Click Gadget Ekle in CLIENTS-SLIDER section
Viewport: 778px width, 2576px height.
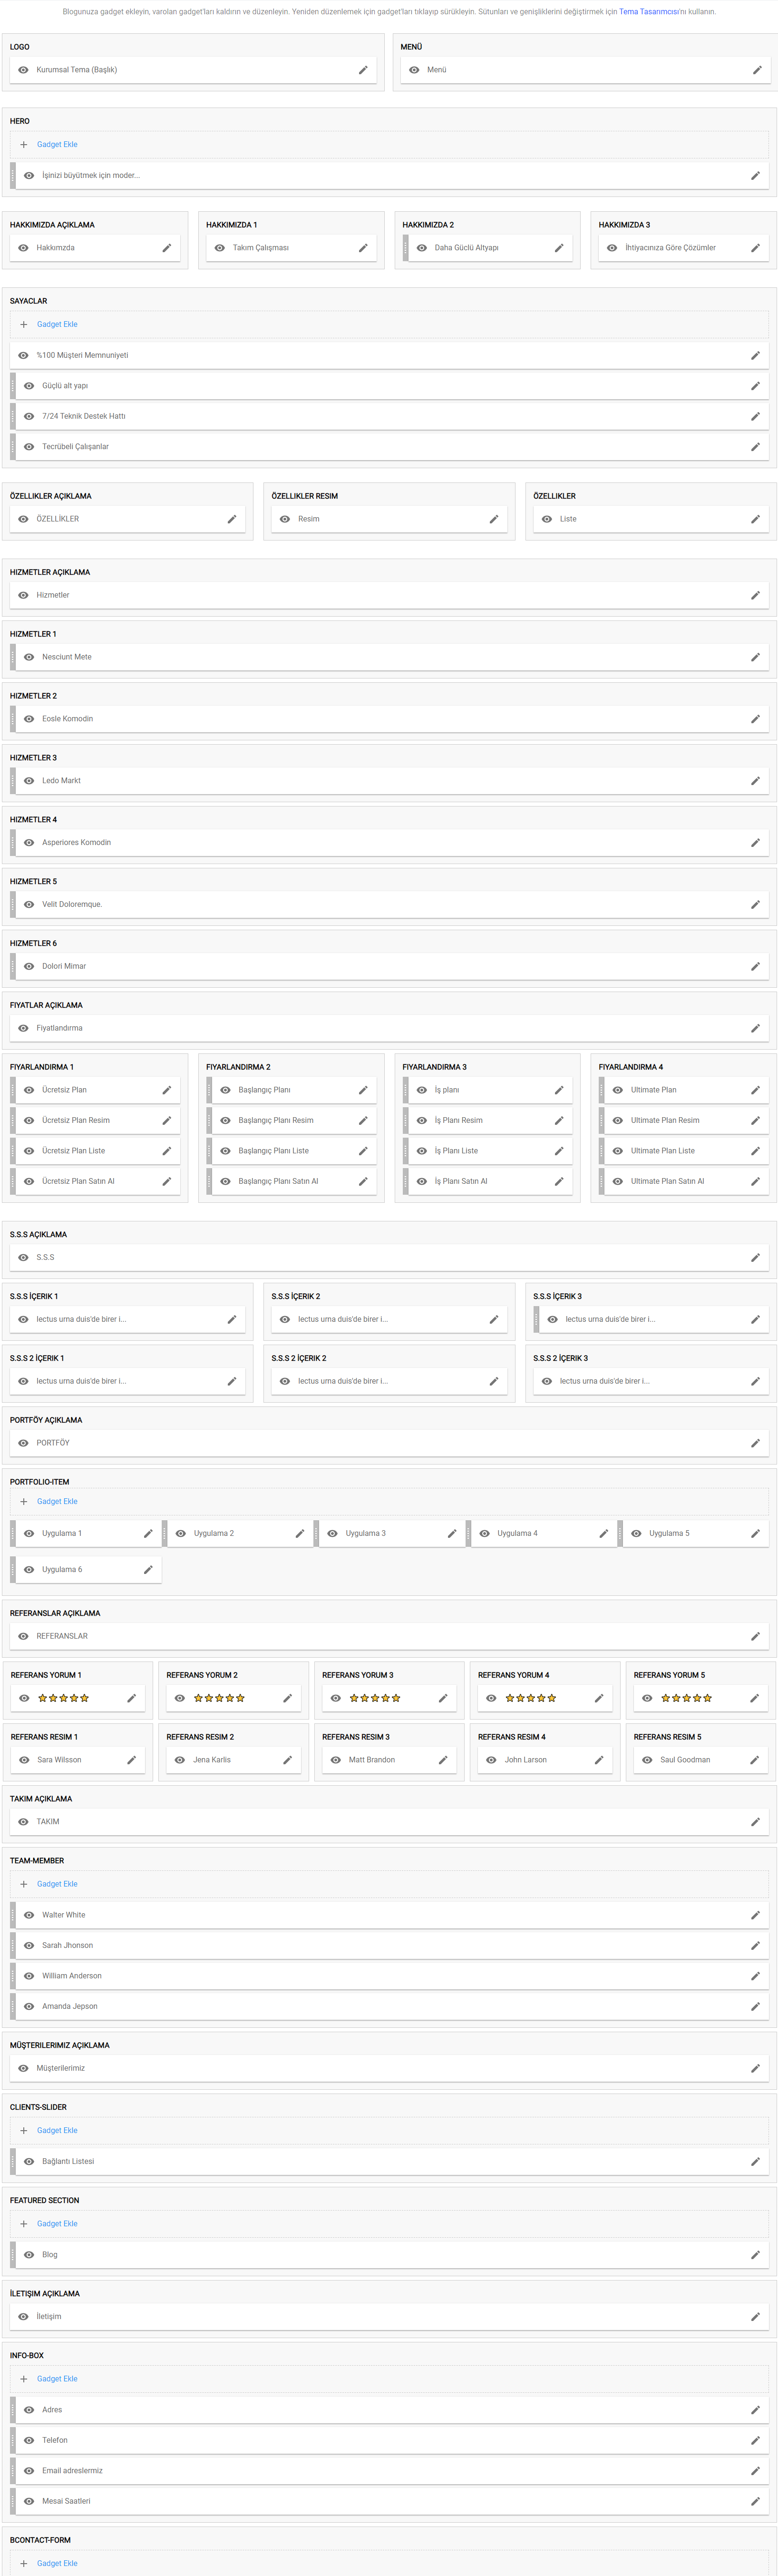(57, 2130)
